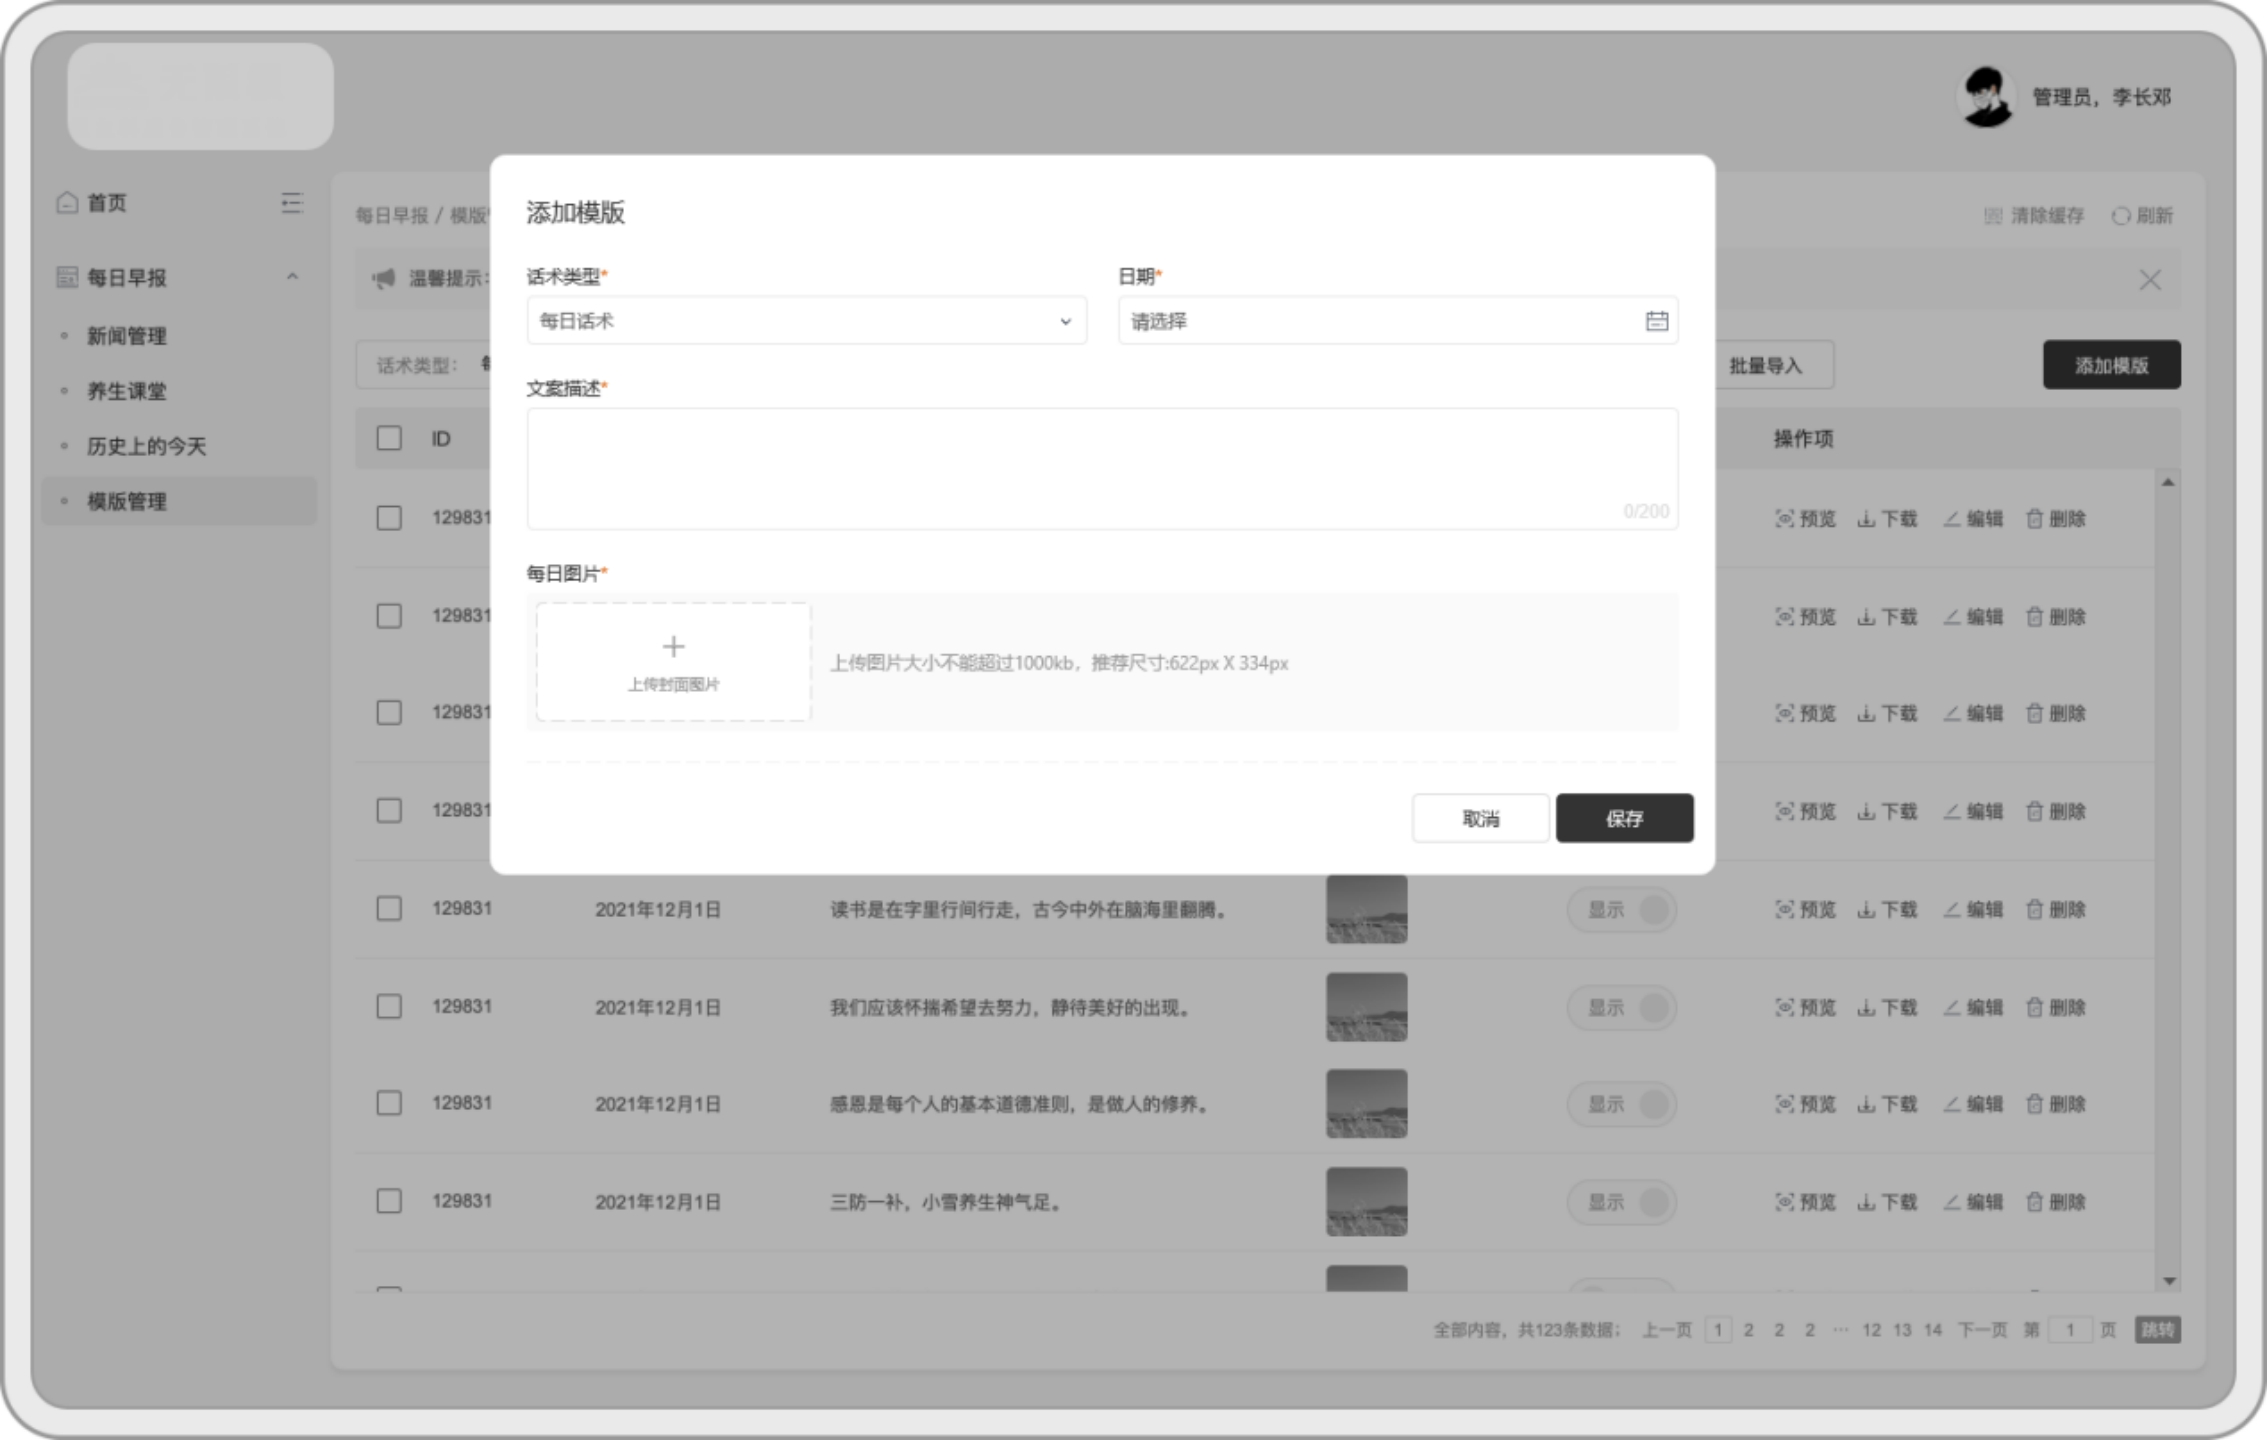The height and width of the screenshot is (1440, 2267).
Task: Click the refresh 刷新 icon
Action: tap(2120, 216)
